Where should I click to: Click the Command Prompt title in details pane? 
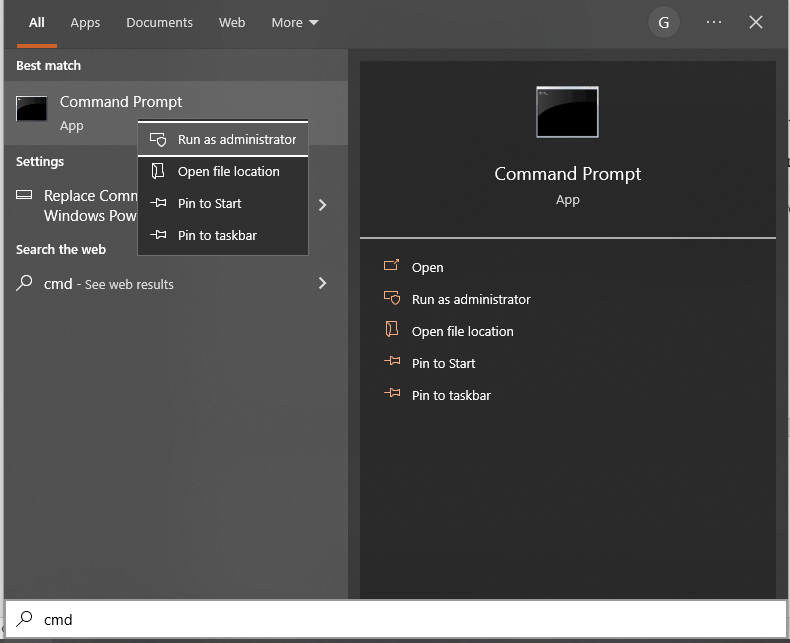coord(567,174)
